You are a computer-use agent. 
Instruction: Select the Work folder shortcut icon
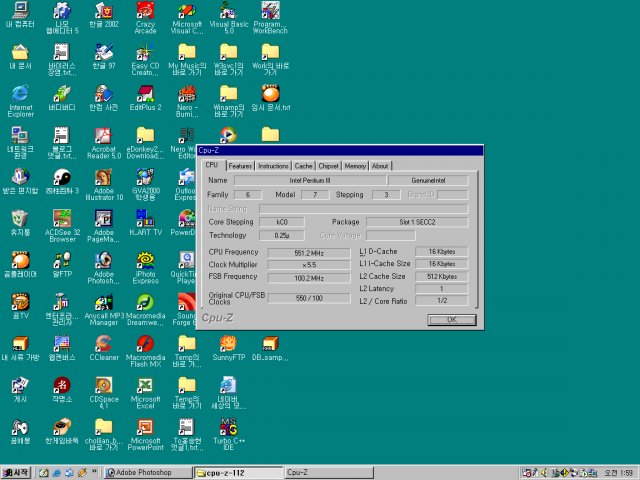270,60
